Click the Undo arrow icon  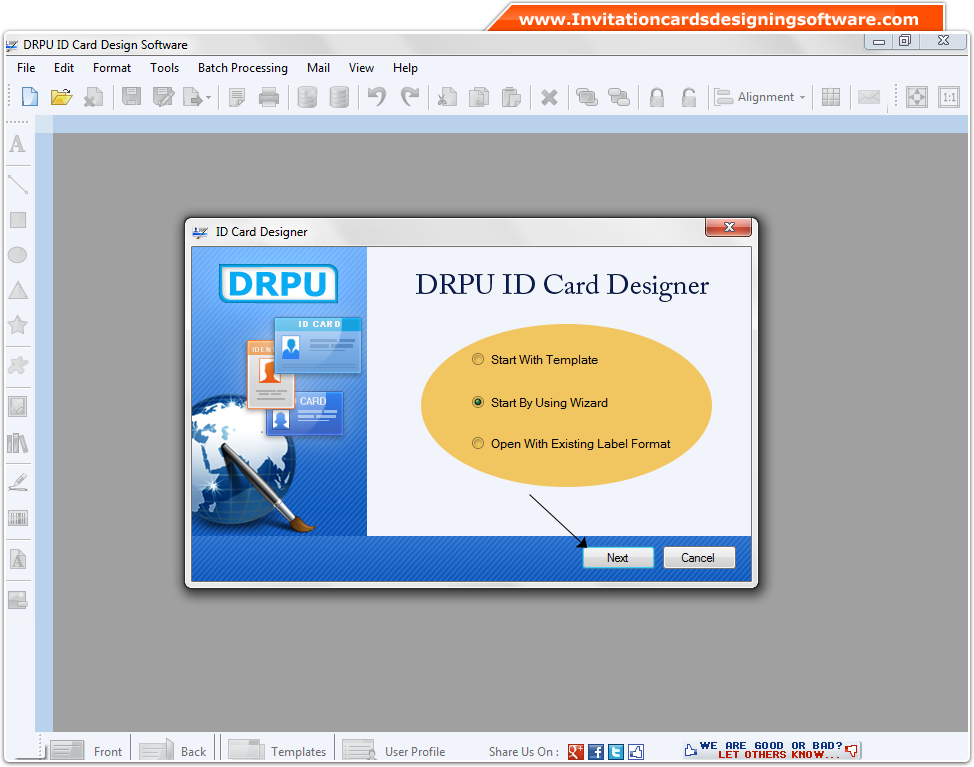pos(376,97)
